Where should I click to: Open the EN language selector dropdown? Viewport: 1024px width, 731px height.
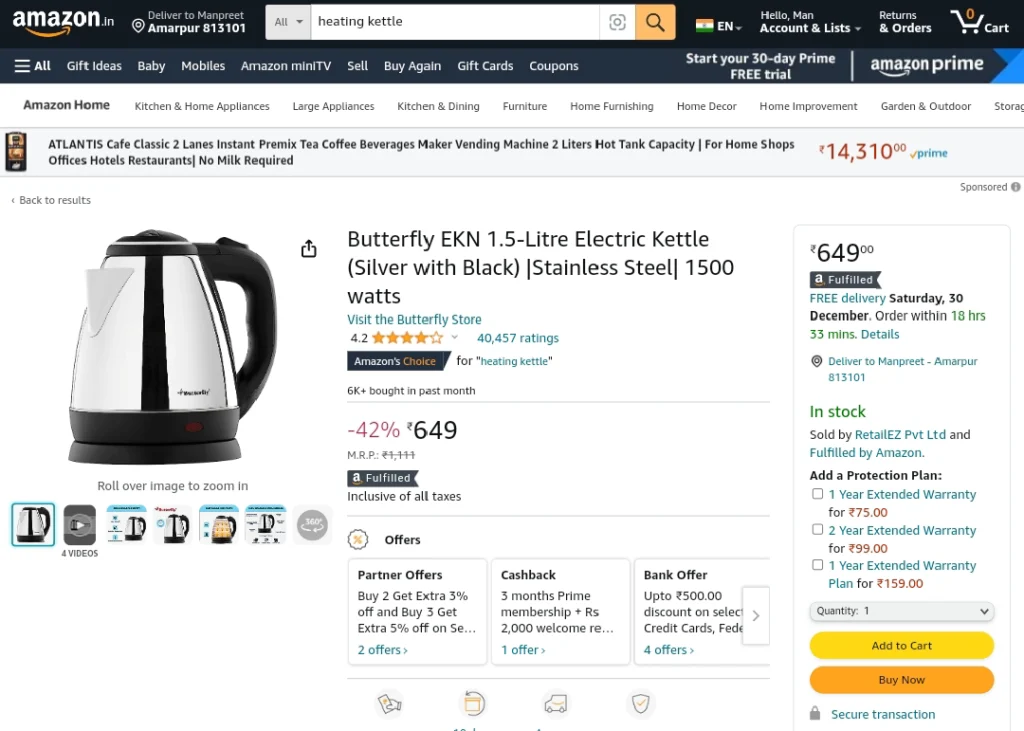(718, 26)
